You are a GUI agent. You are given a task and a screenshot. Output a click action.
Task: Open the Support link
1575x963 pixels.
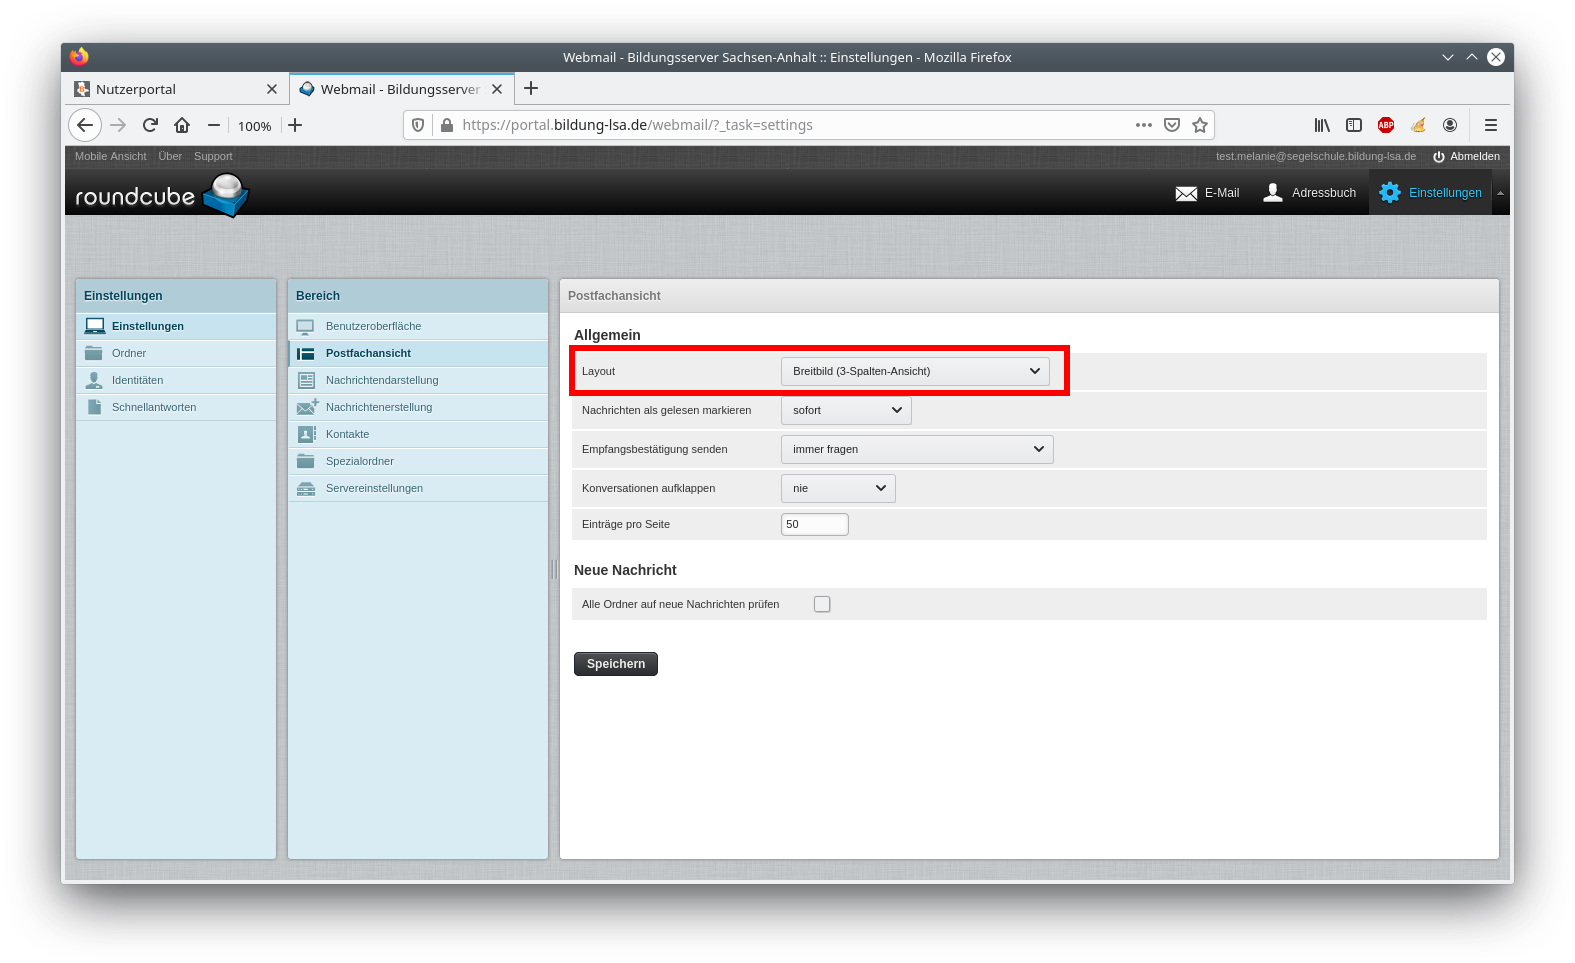213,156
